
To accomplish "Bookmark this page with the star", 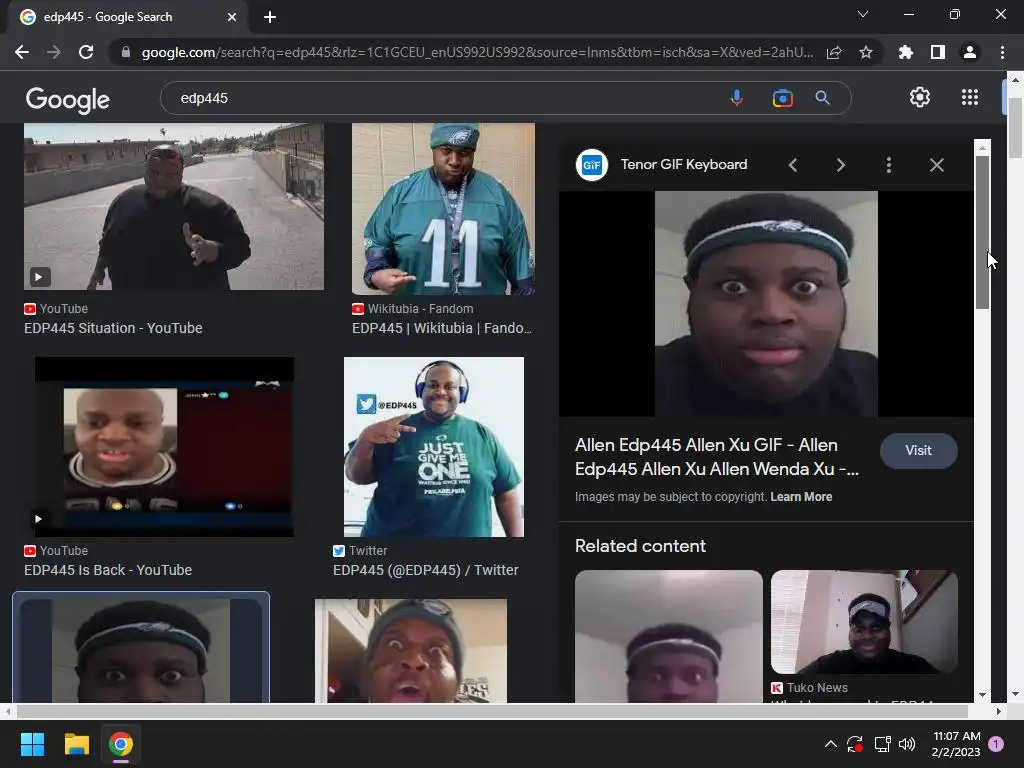I will pos(866,52).
